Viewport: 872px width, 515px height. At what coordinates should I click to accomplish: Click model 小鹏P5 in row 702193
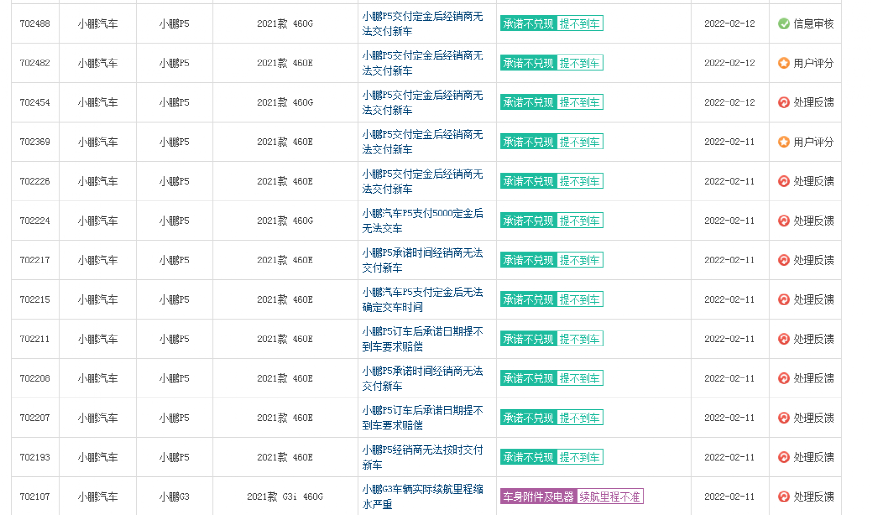pos(174,457)
